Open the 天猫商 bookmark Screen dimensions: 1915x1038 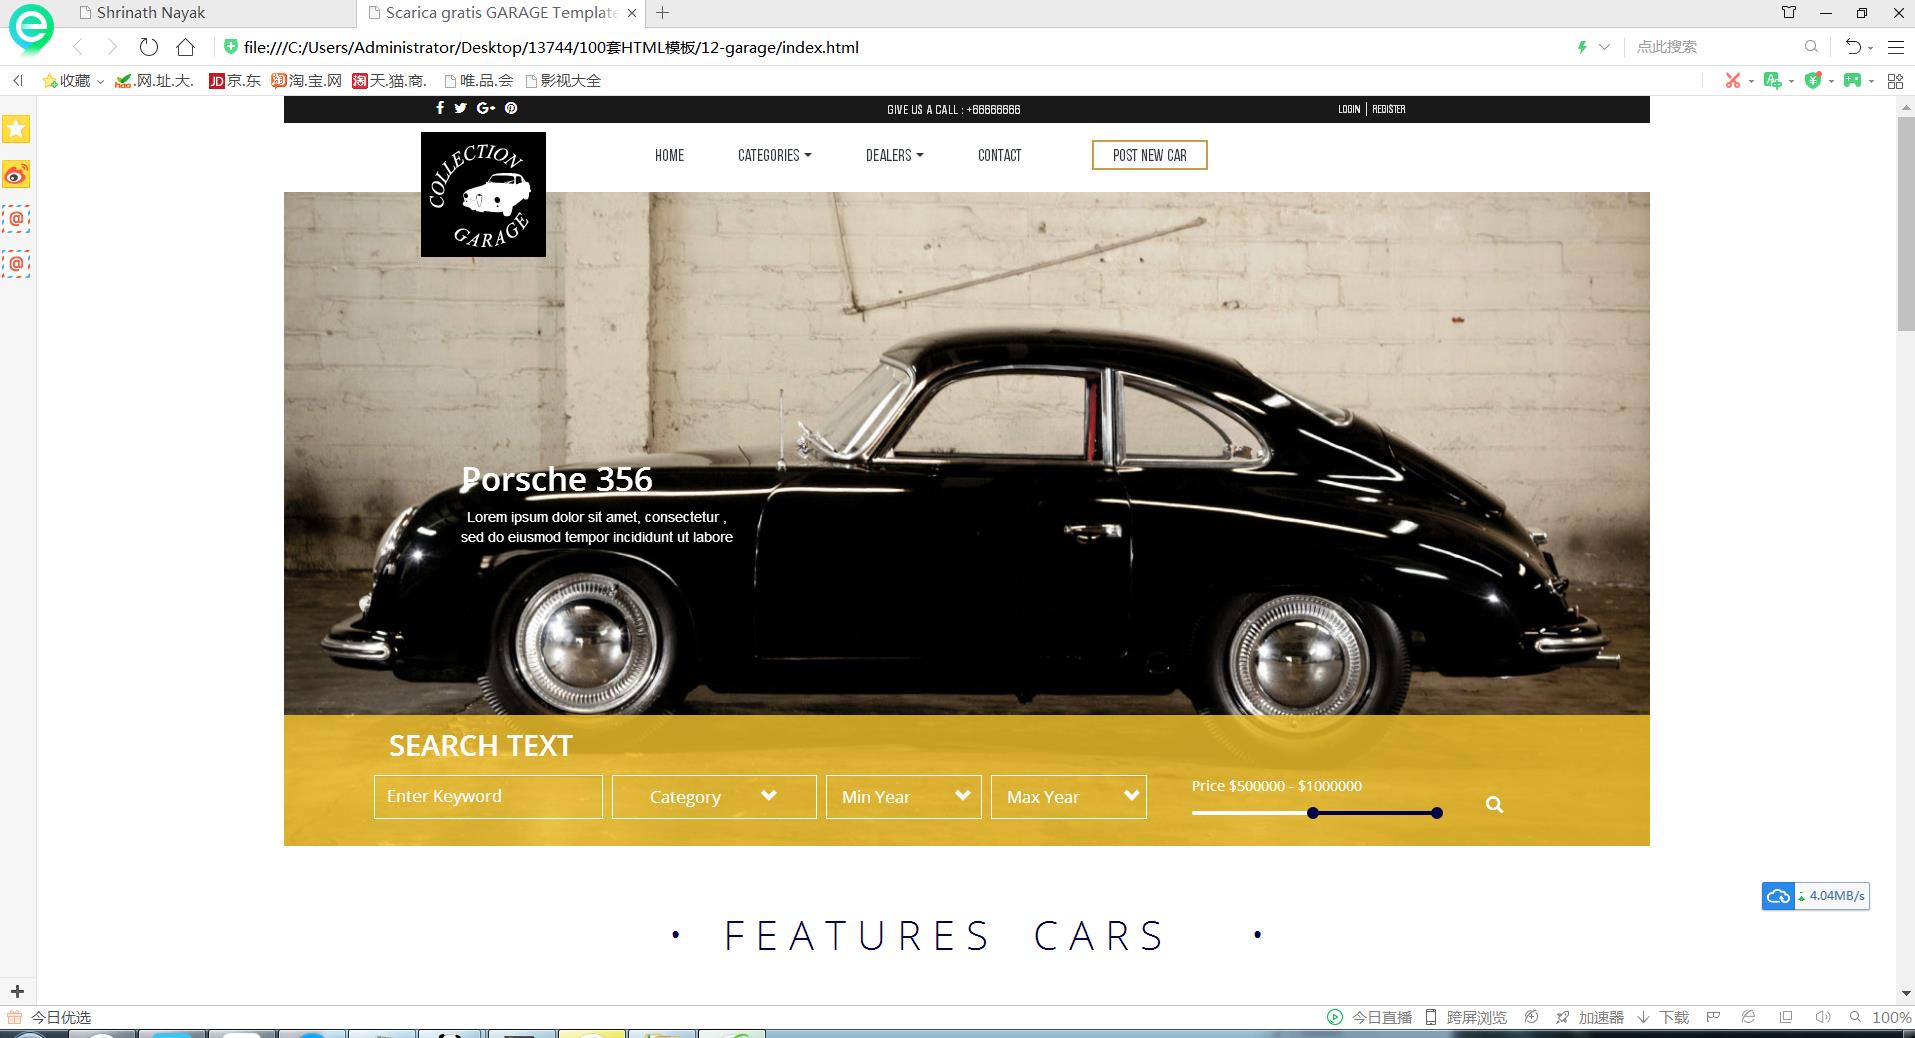click(x=390, y=81)
